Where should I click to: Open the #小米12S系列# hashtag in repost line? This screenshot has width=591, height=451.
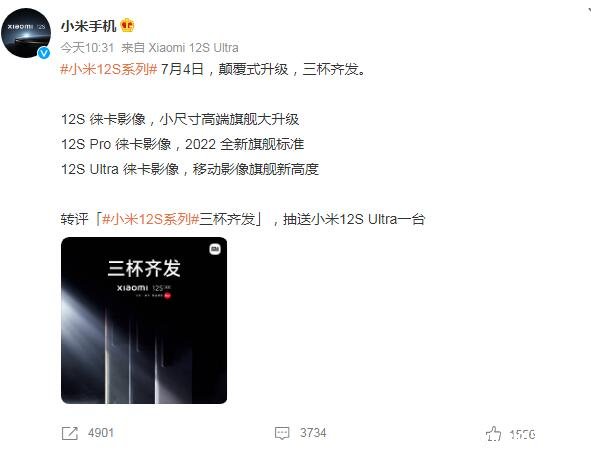[x=150, y=219]
